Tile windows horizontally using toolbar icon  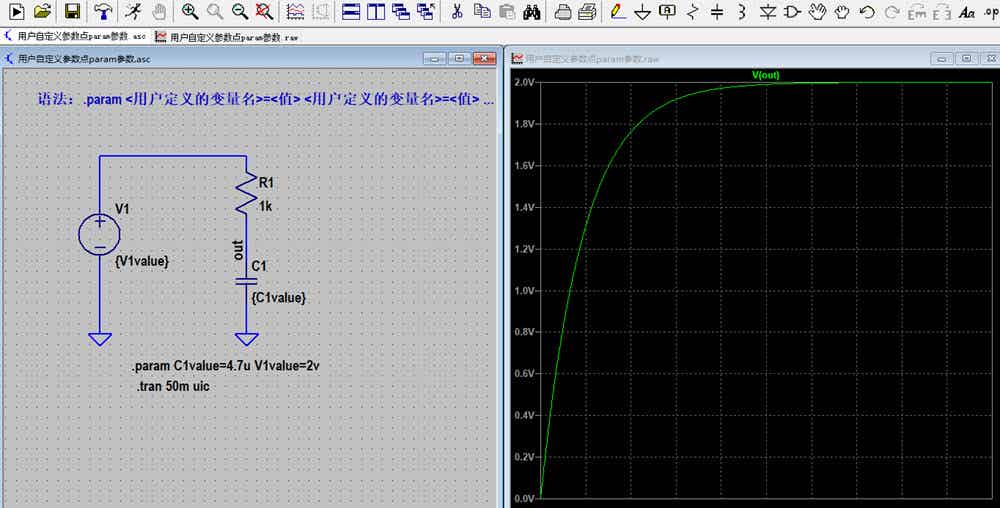pyautogui.click(x=351, y=11)
